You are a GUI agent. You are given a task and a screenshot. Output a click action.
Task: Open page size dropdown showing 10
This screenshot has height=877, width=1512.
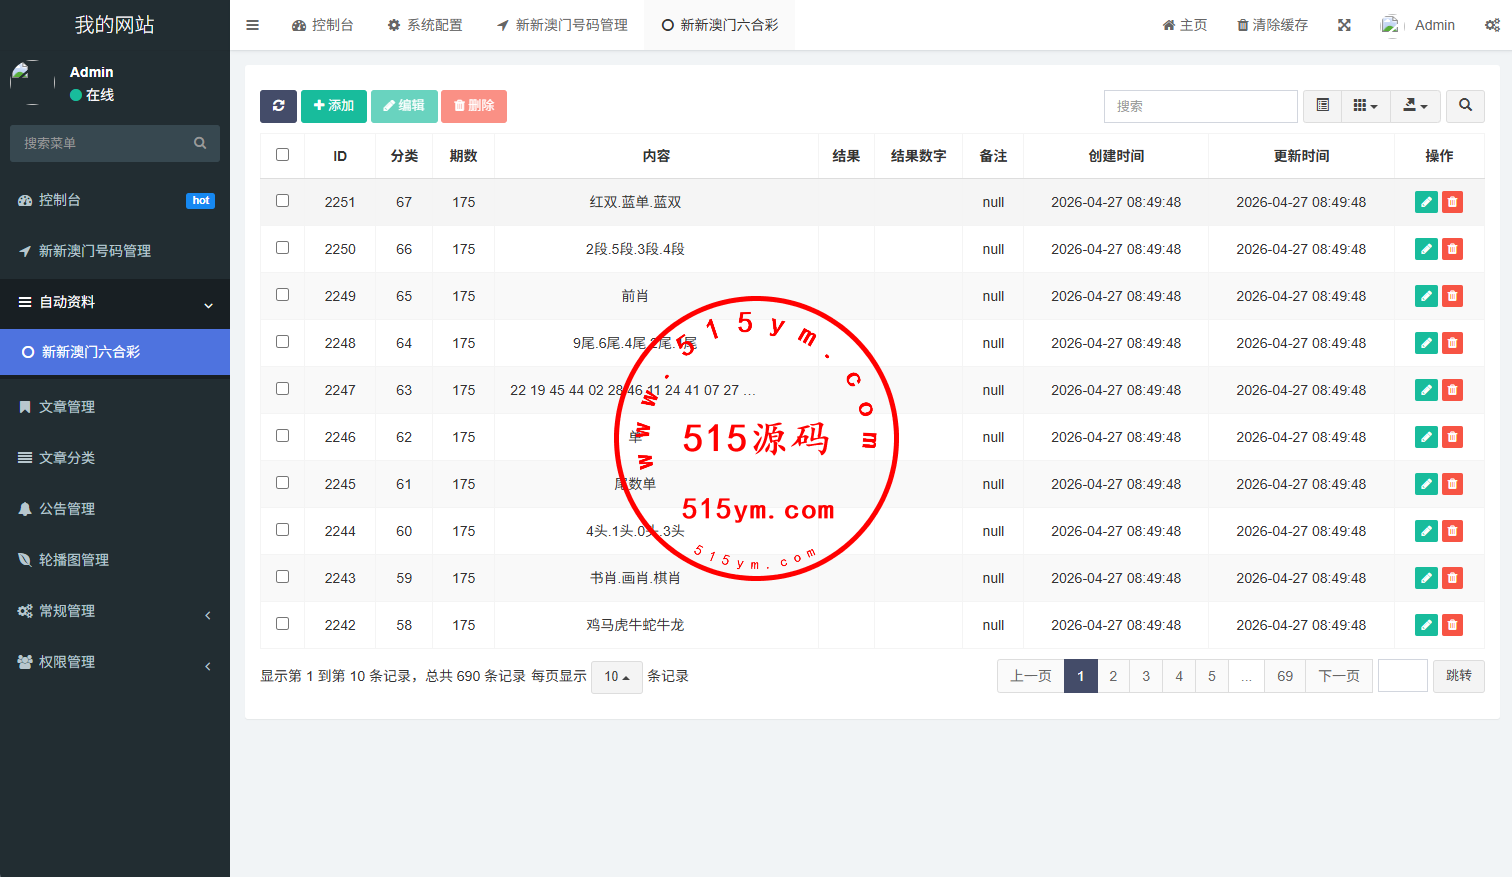tap(616, 677)
